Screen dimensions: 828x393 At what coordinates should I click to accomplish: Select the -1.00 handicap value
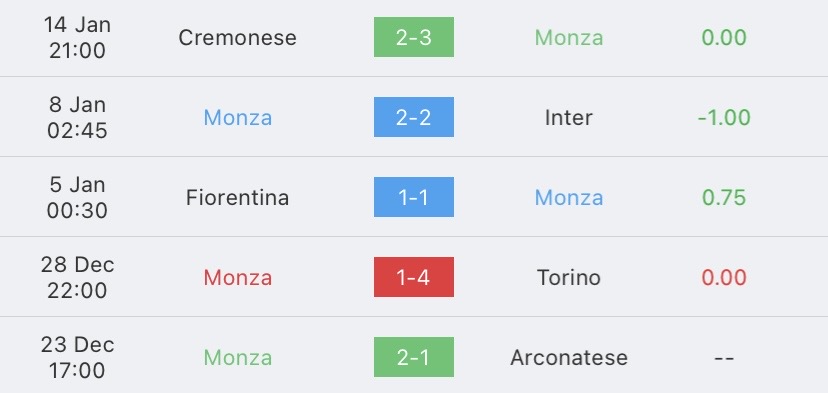[724, 117]
